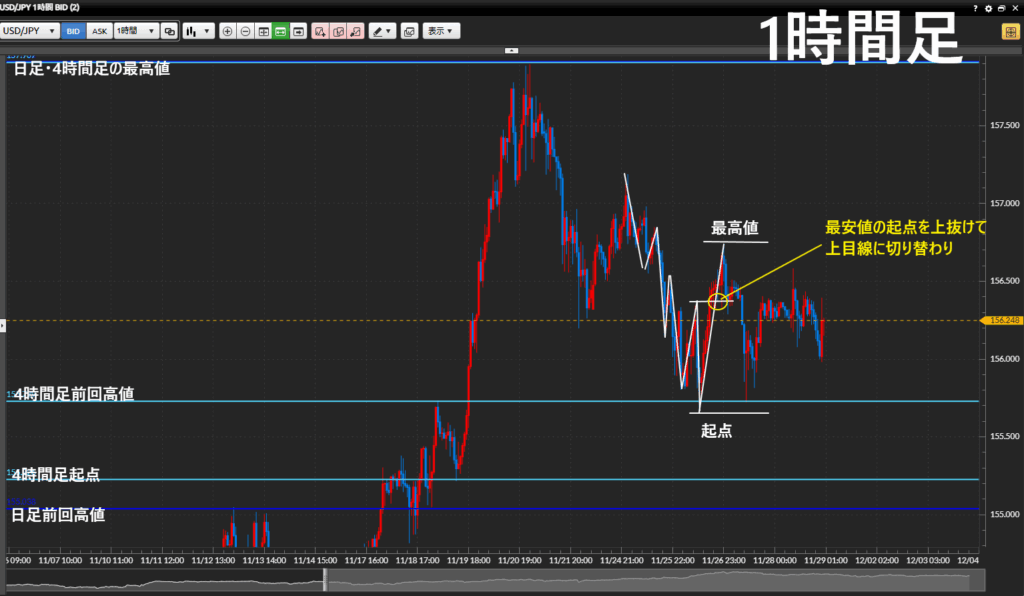Zoom in with the plus magnifier icon

227,31
